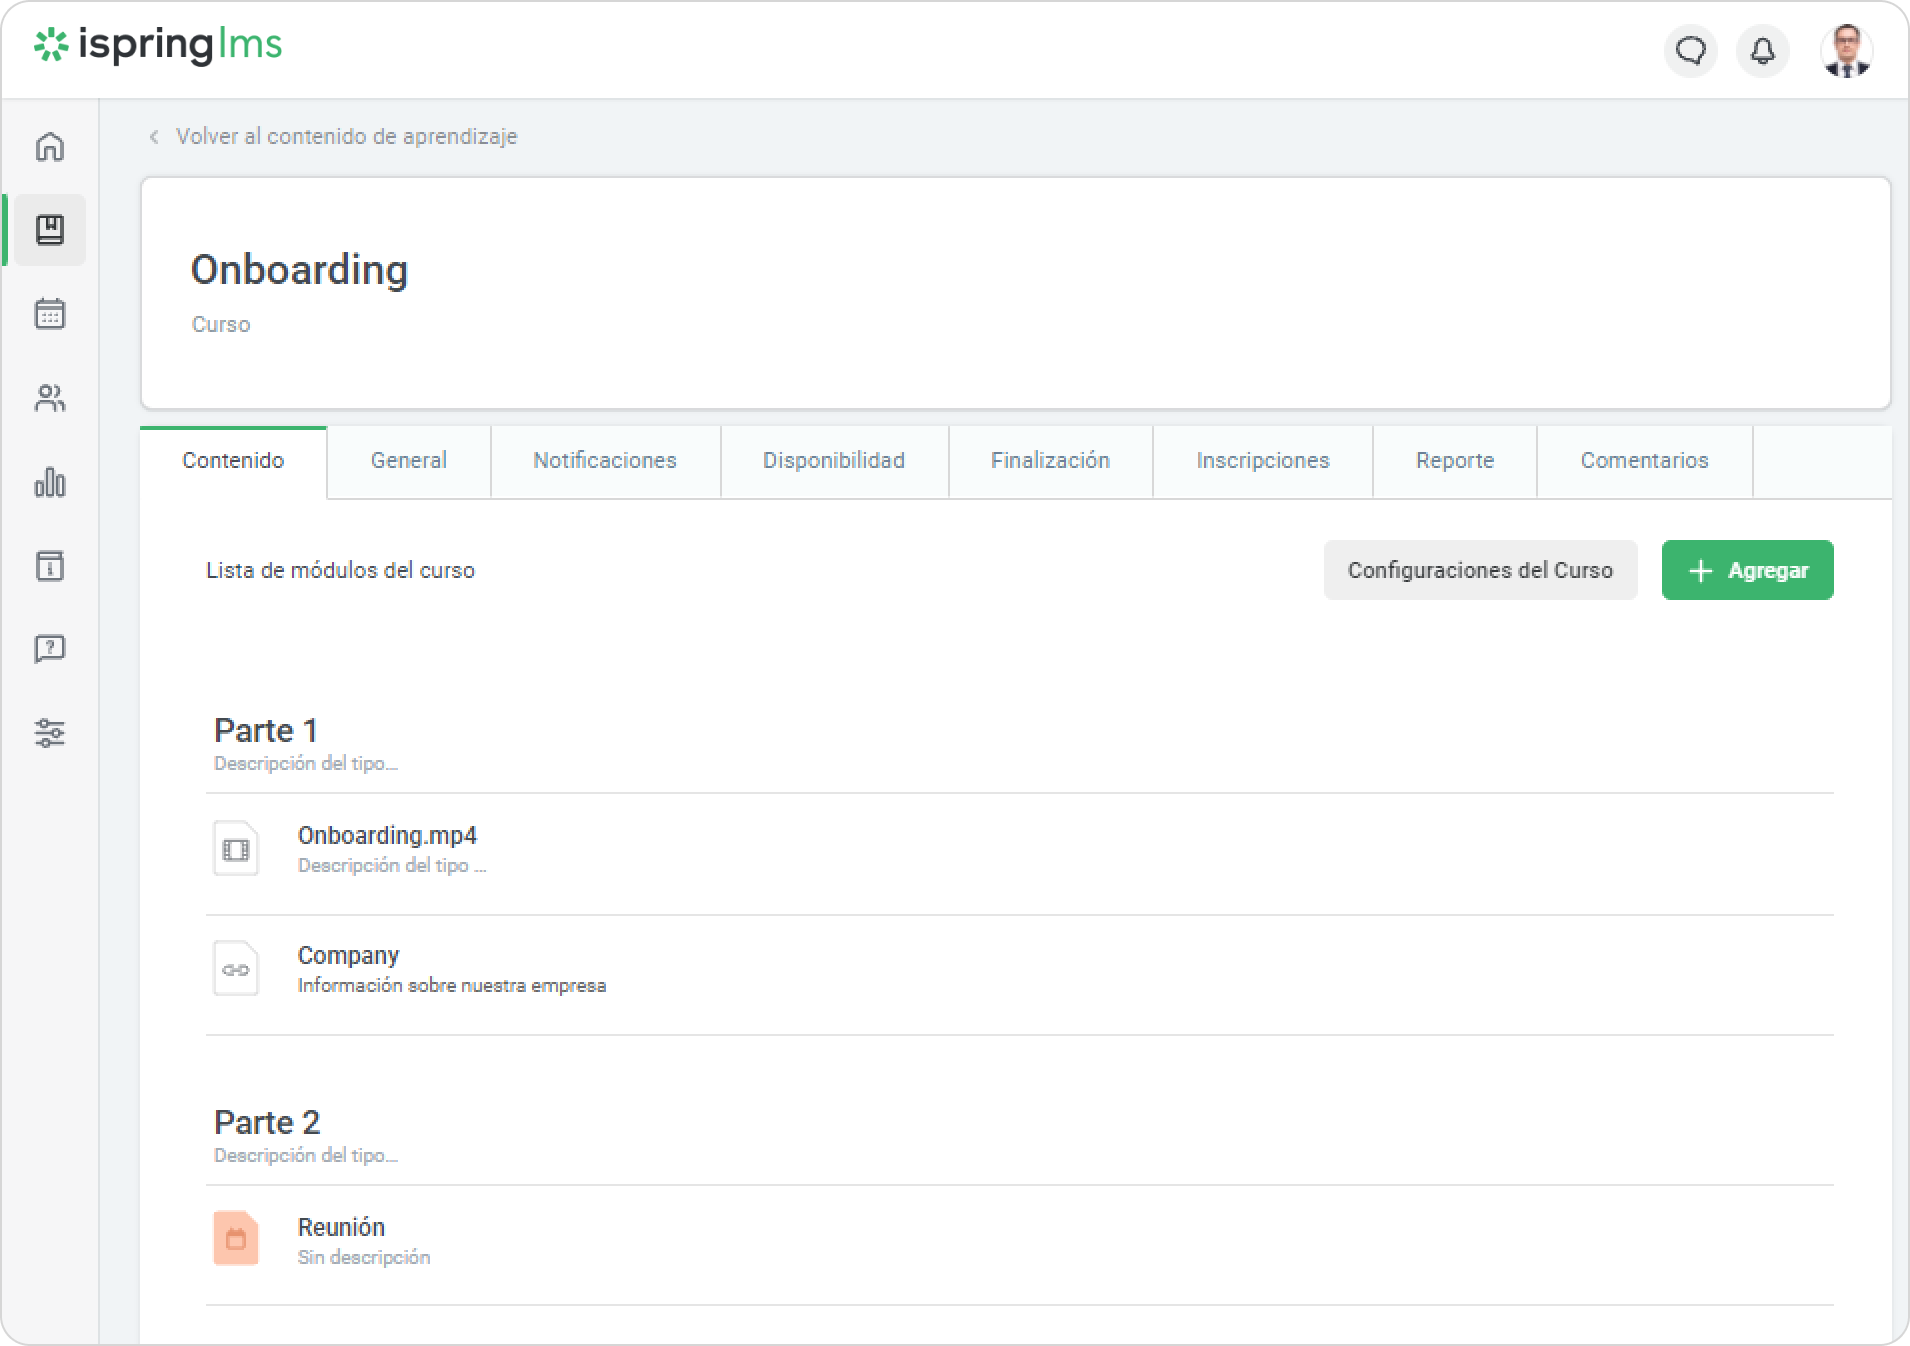
Task: Click the learning content book icon
Action: tap(49, 230)
